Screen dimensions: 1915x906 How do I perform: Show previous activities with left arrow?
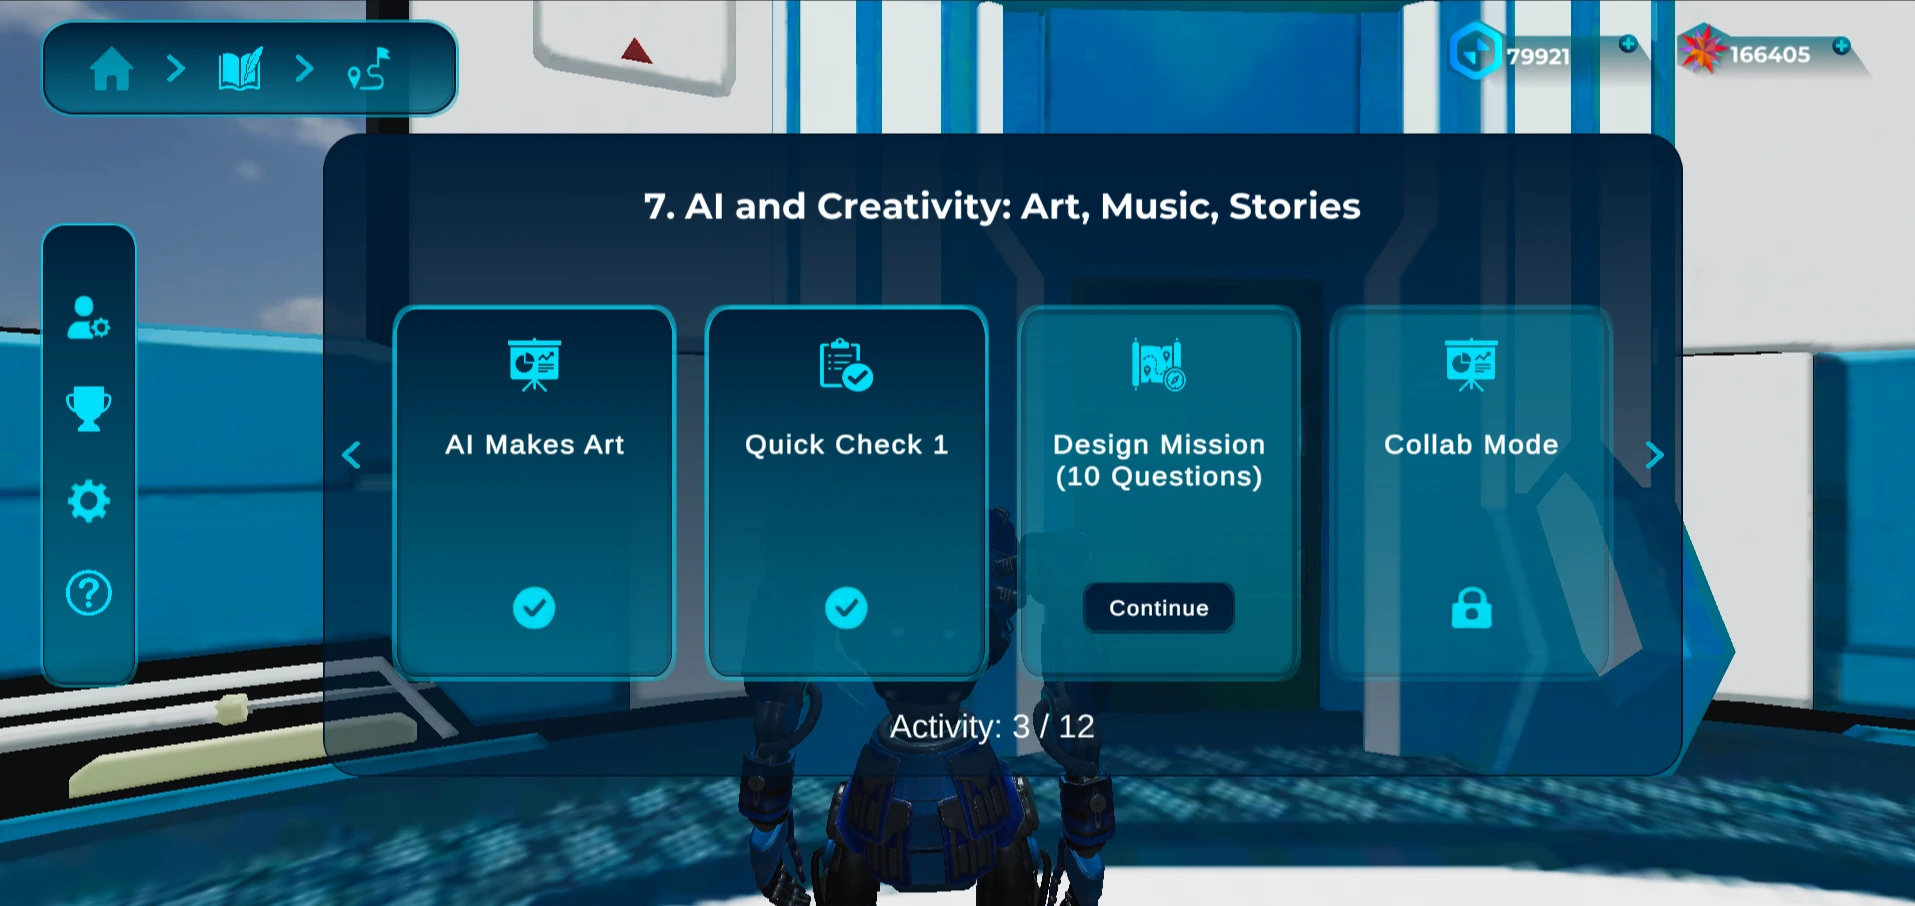coord(351,455)
